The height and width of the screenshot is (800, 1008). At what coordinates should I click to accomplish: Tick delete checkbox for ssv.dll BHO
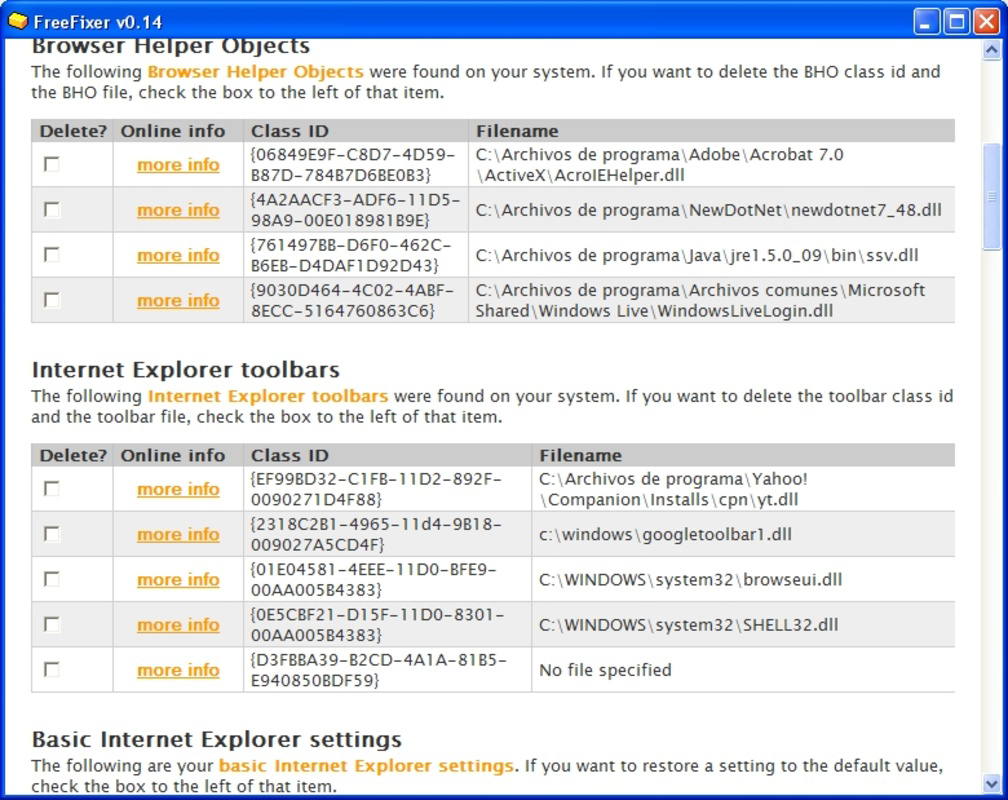pos(51,255)
